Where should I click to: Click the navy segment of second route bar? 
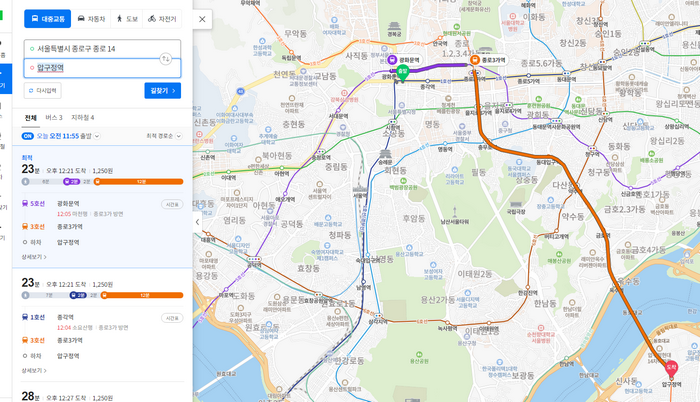click(x=78, y=295)
